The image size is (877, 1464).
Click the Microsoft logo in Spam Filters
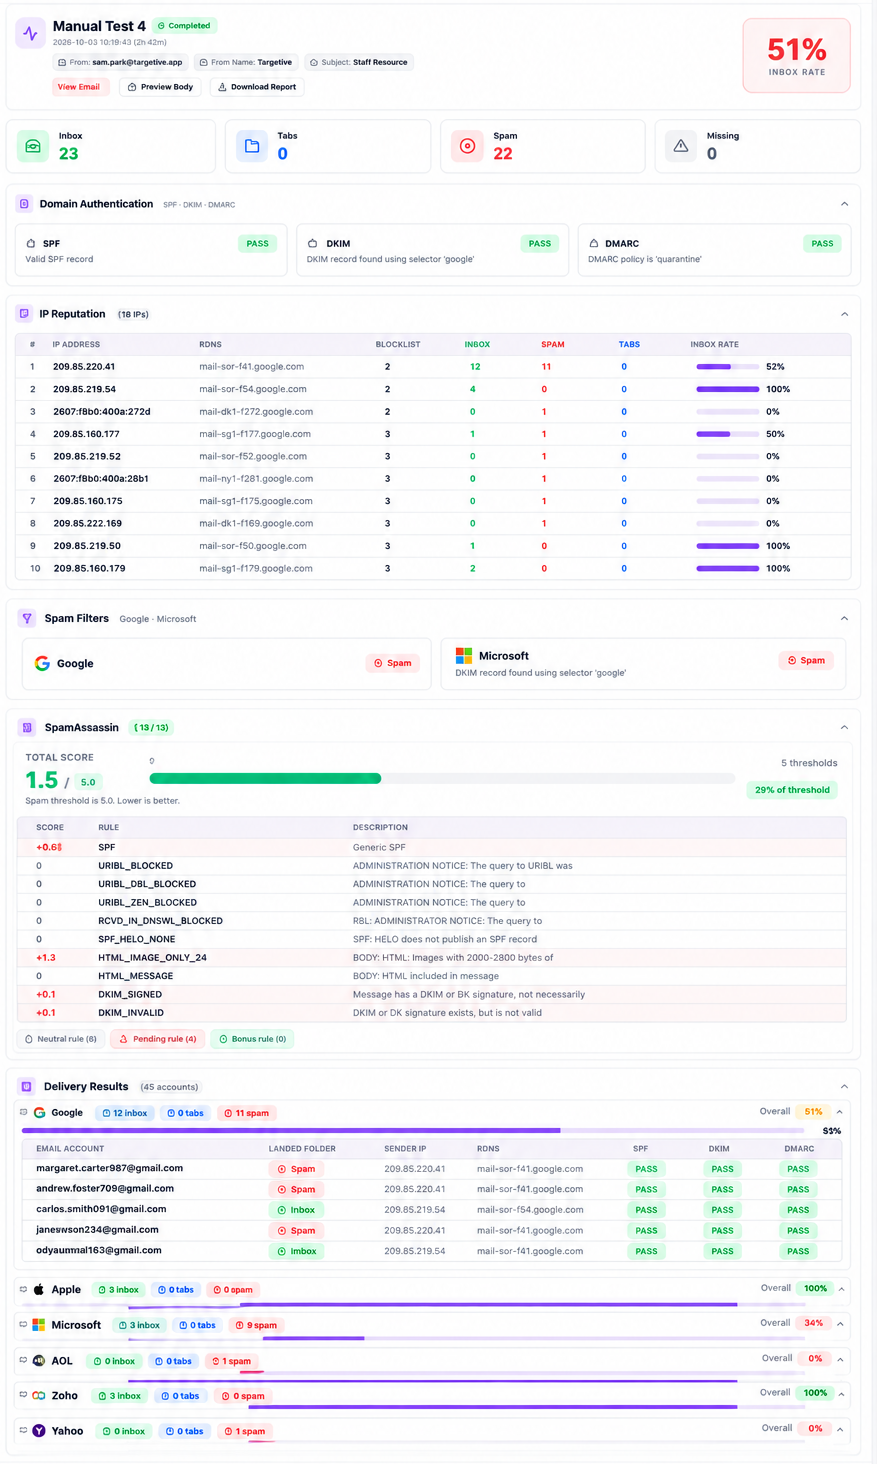464,656
